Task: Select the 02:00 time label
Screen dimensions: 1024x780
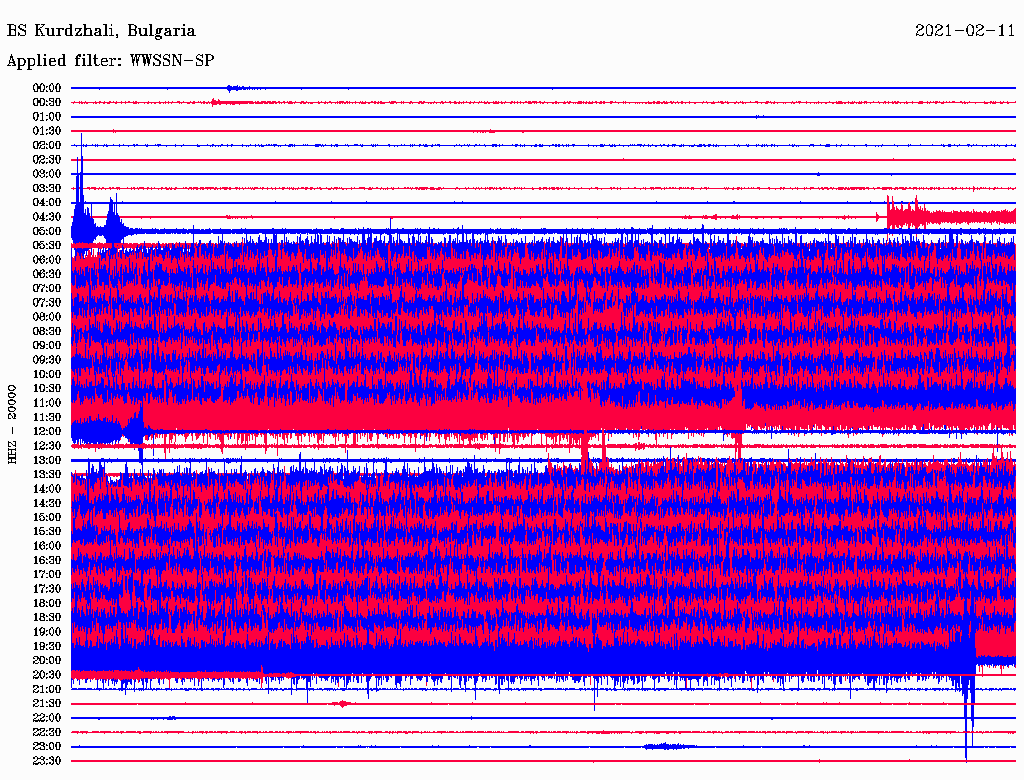Action: pyautogui.click(x=47, y=145)
